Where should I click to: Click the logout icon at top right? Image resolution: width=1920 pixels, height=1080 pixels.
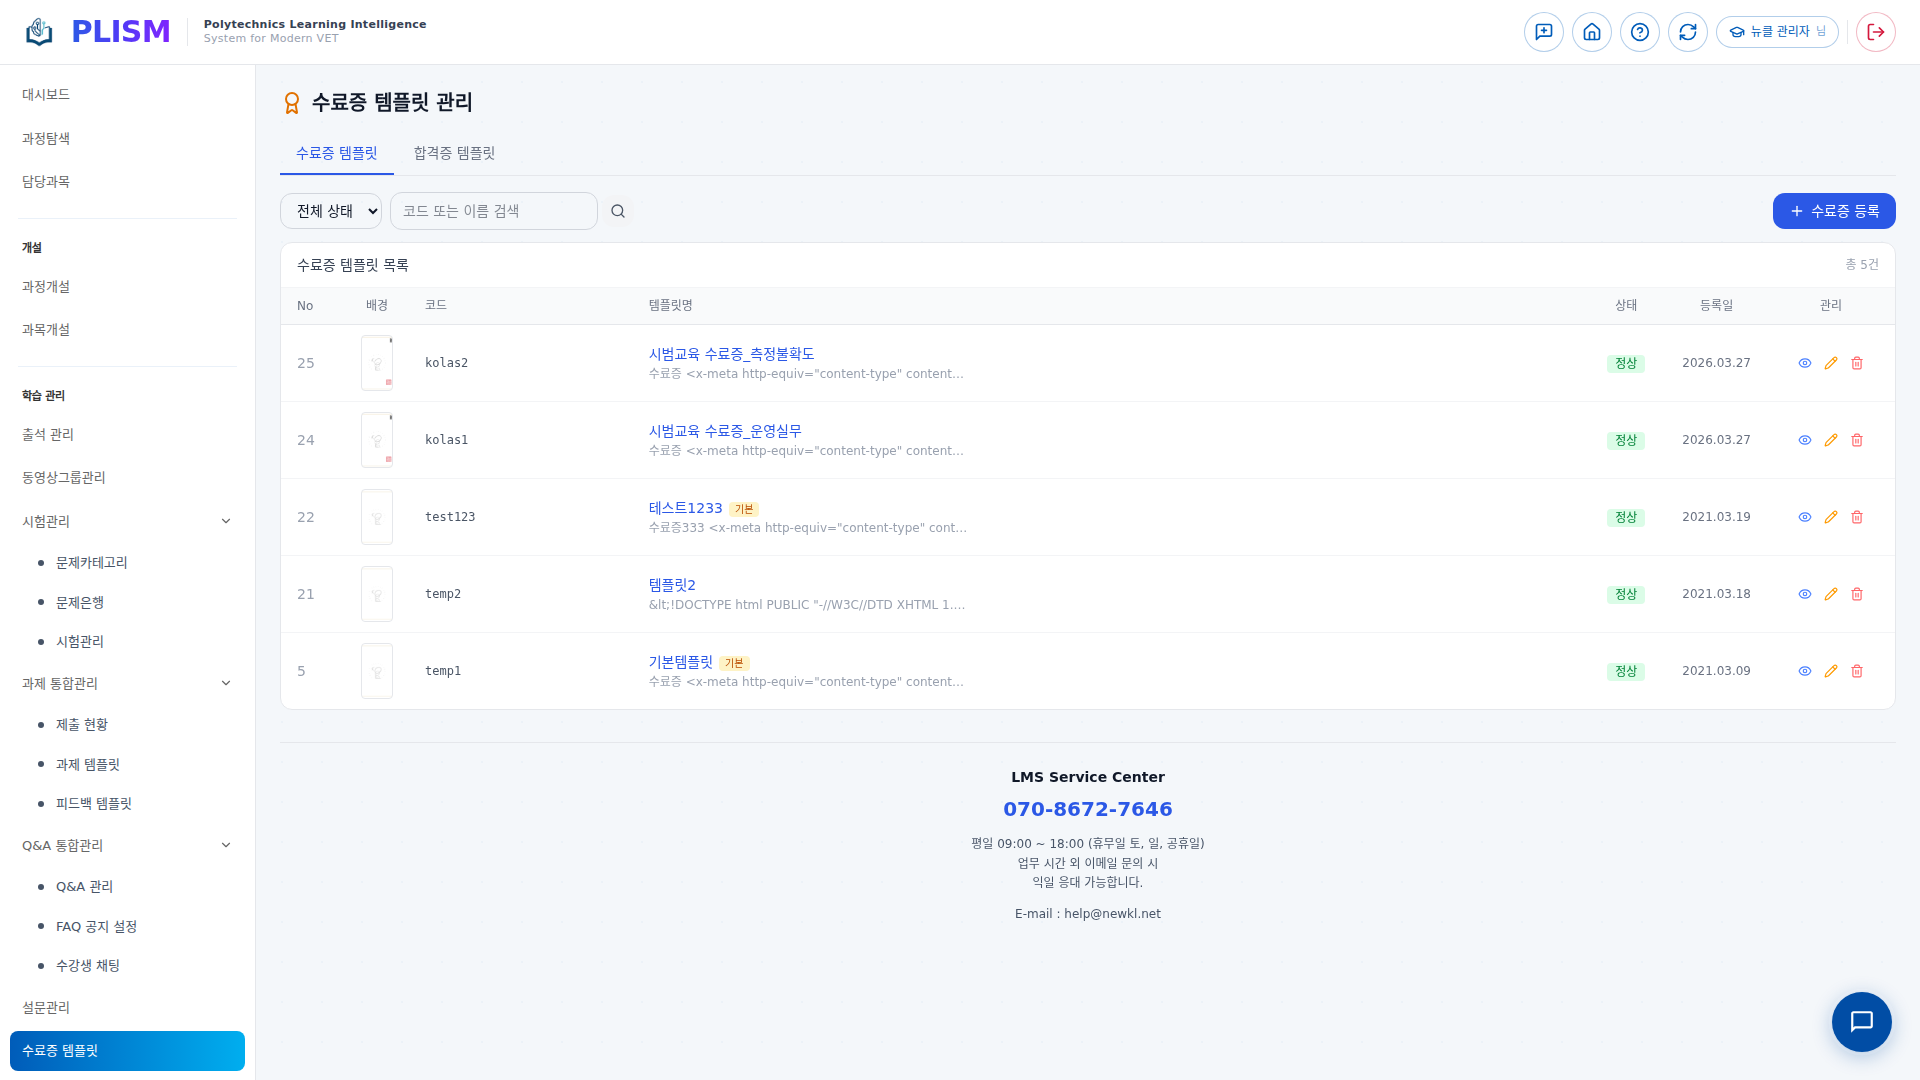pos(1875,32)
